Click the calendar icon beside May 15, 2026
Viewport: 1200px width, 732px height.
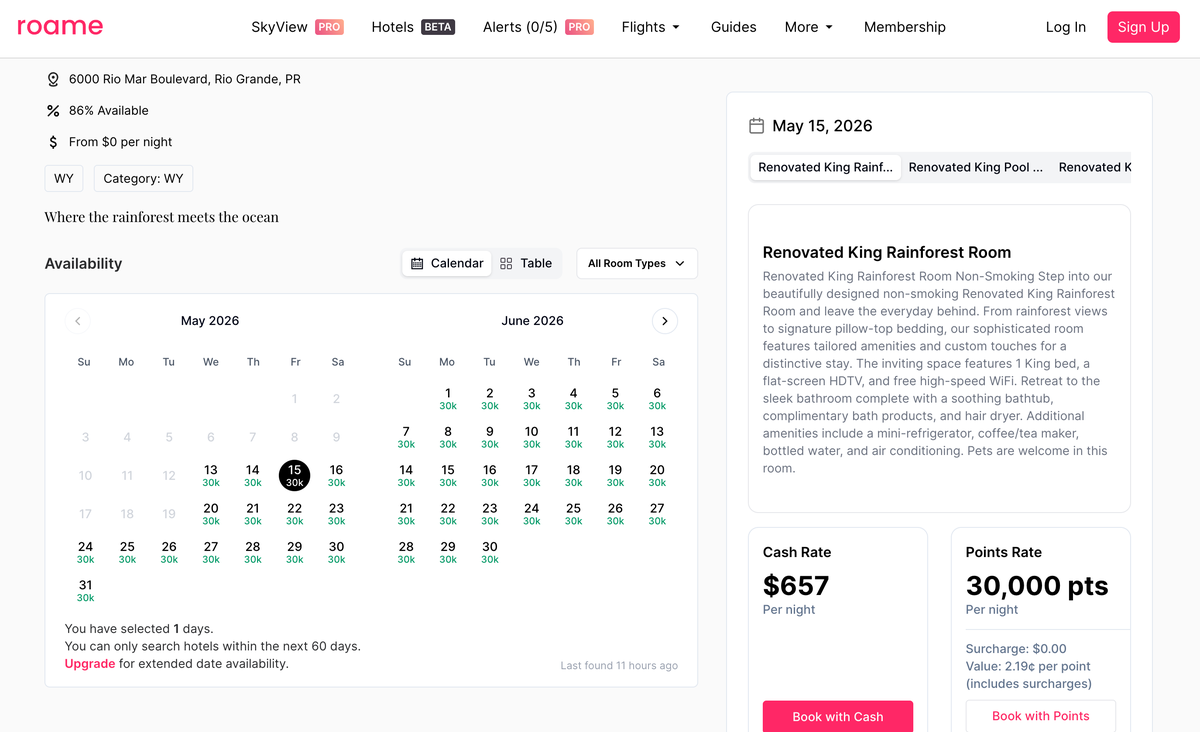click(x=757, y=126)
